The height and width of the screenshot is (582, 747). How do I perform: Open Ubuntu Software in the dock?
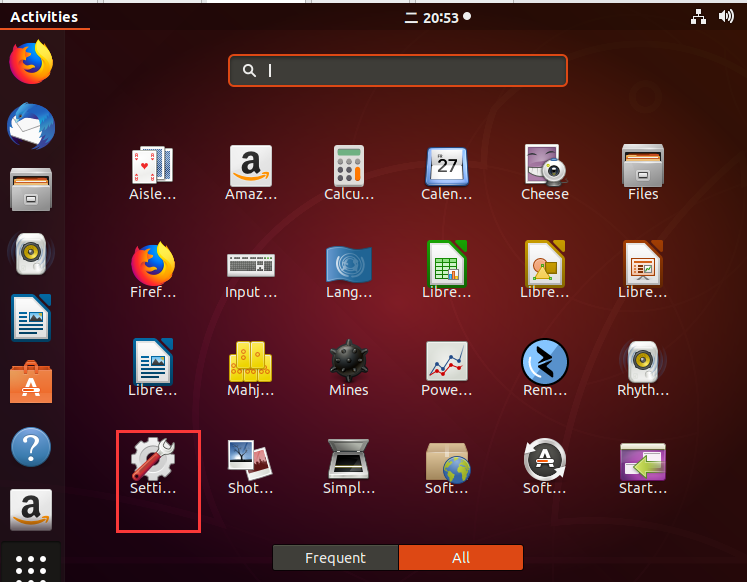[31, 382]
